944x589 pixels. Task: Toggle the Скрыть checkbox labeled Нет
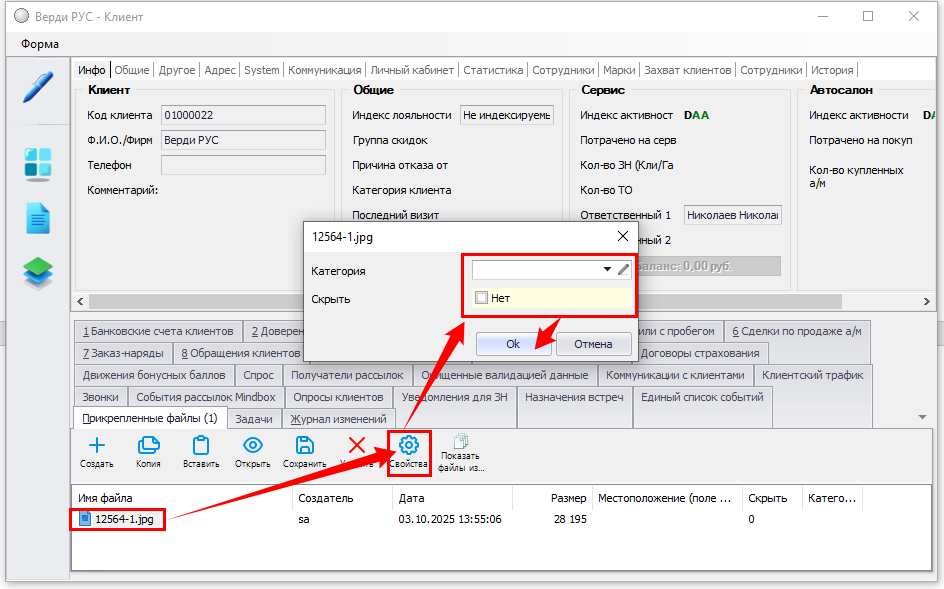tap(482, 298)
